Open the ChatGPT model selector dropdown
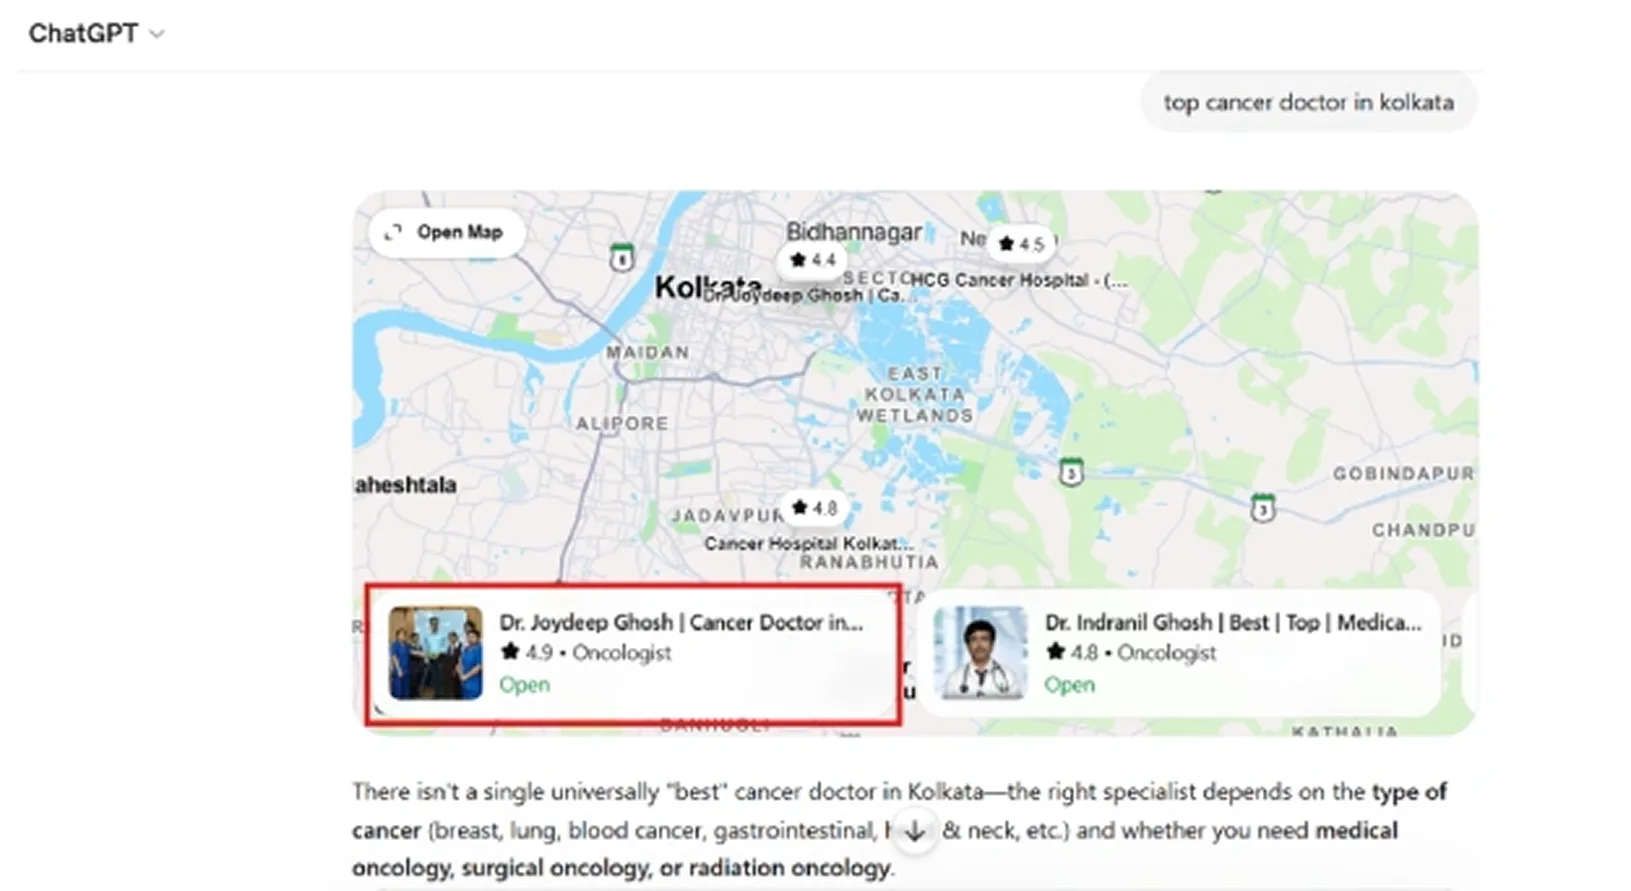Image resolution: width=1631 pixels, height=891 pixels. pyautogui.click(x=96, y=33)
